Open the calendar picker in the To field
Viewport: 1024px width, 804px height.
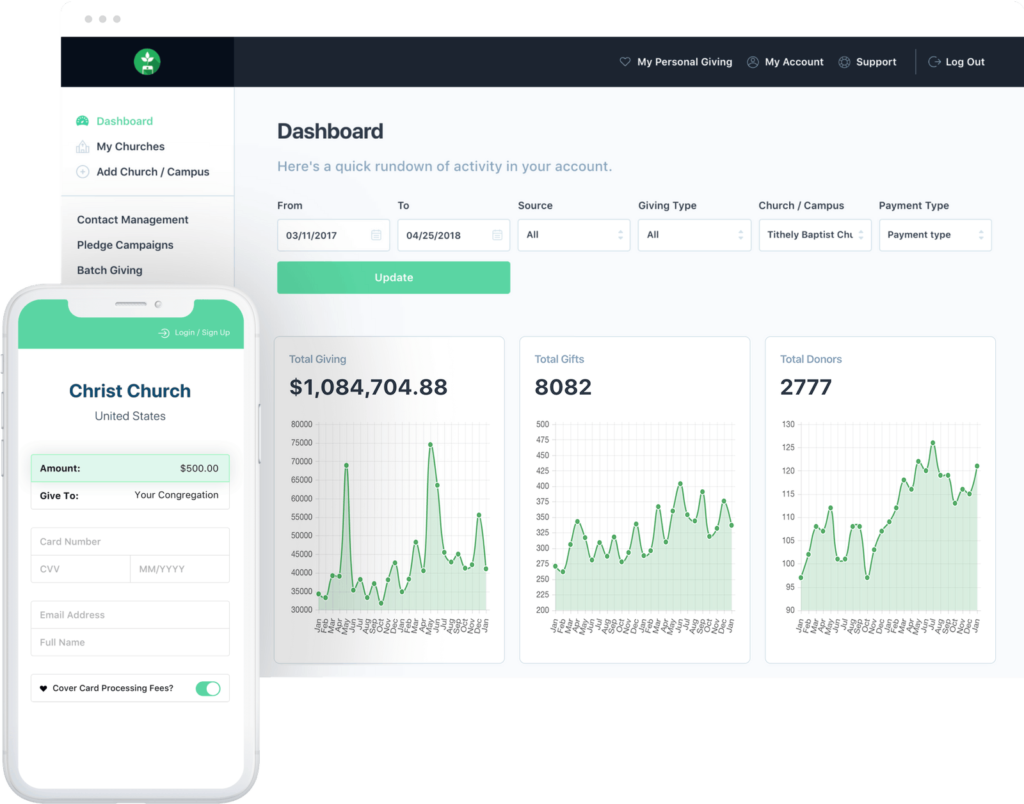pos(497,235)
